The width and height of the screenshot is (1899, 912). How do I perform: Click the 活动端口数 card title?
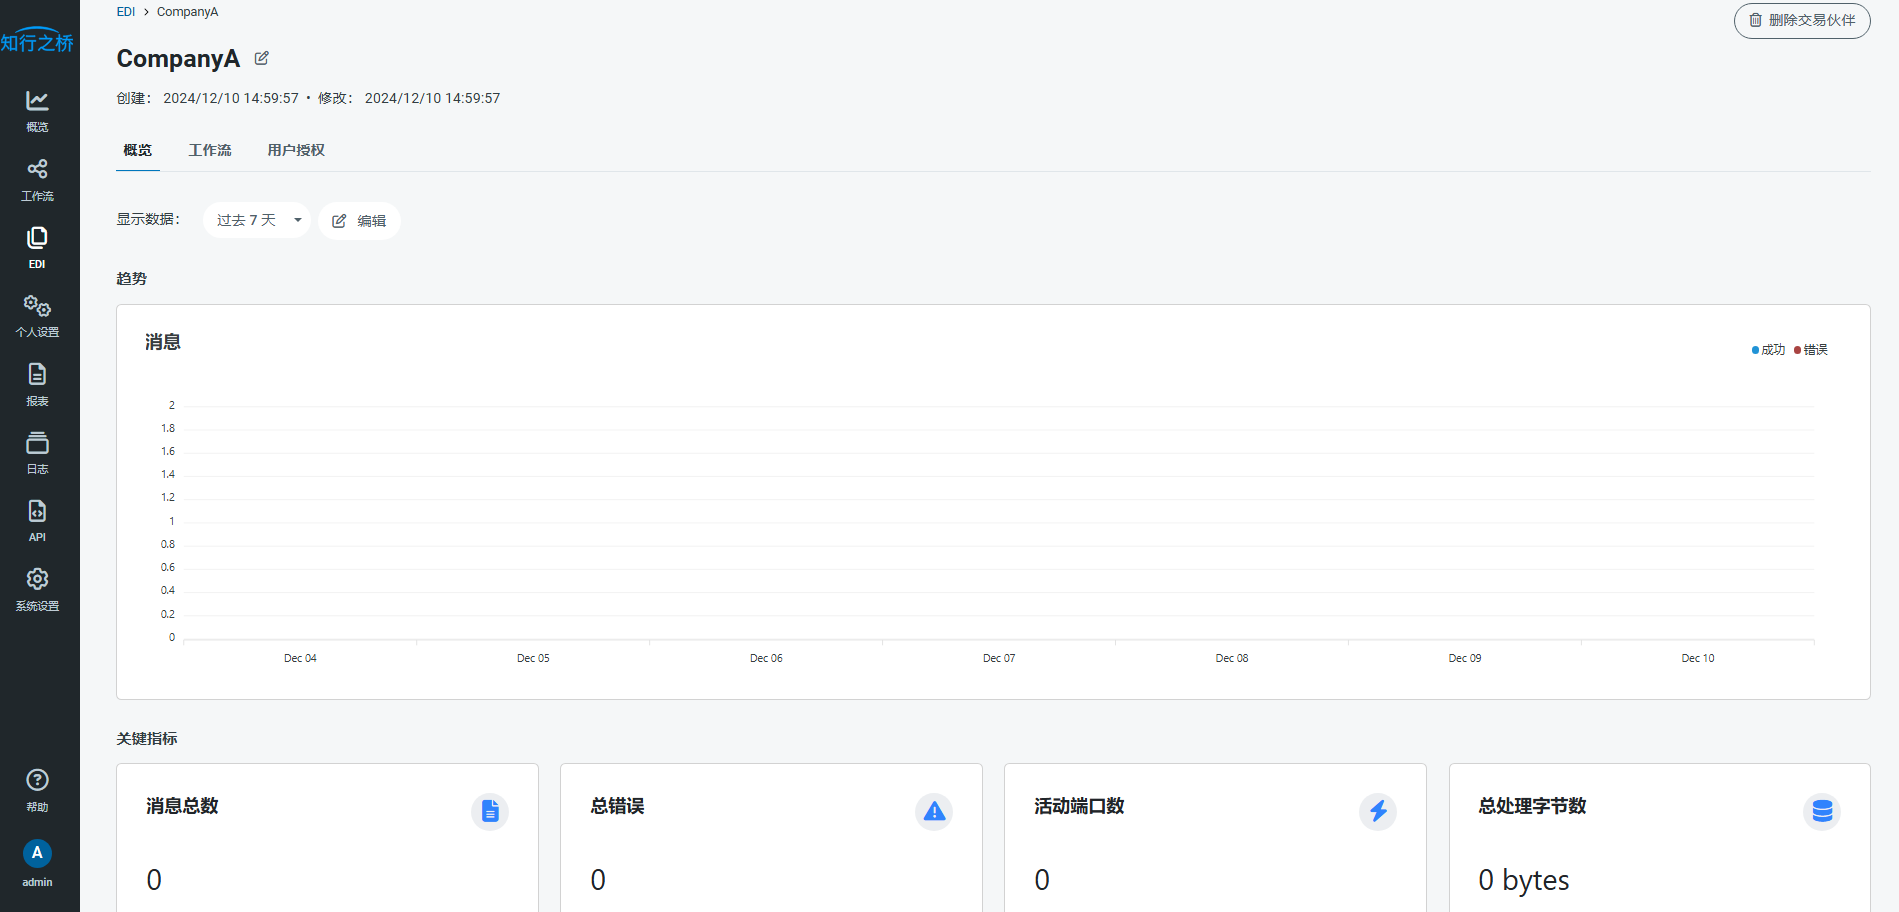tap(1079, 806)
